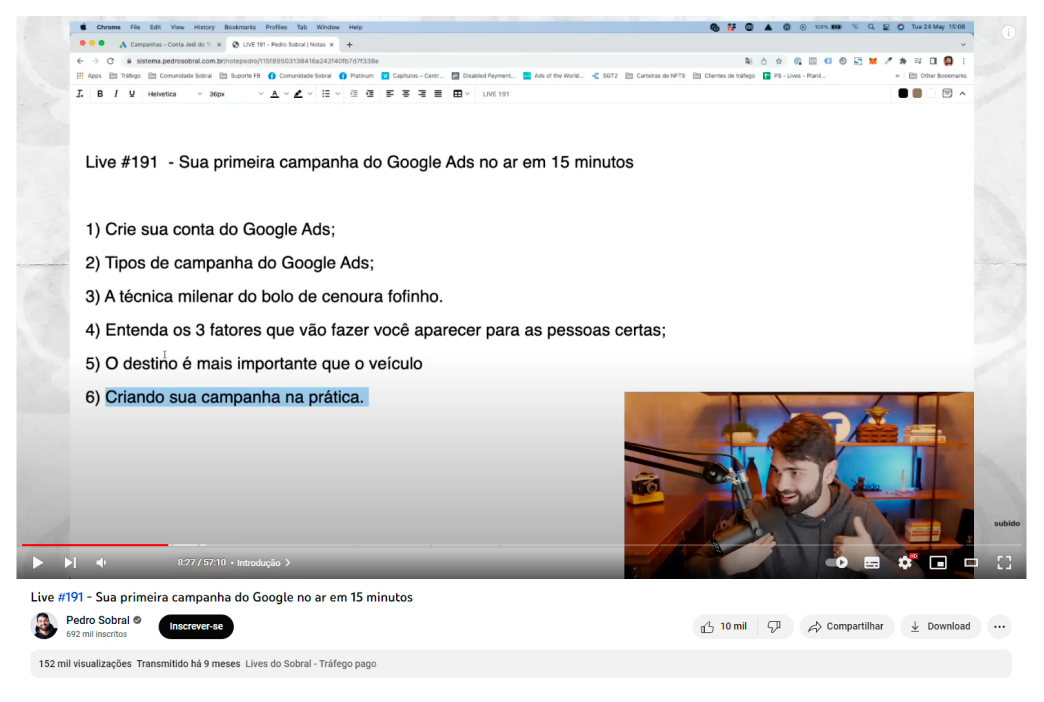
Task: Open Pedro Sobral channel name link
Action: click(98, 620)
